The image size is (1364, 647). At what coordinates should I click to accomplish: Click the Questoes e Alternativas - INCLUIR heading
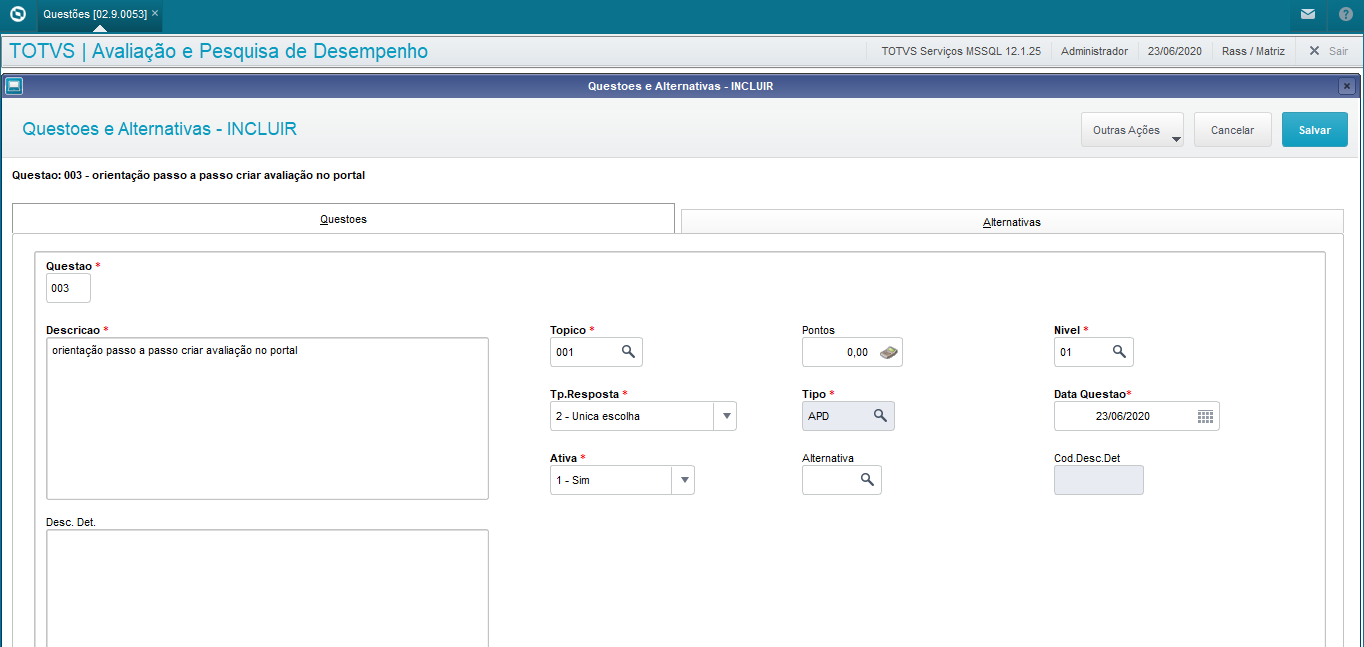[x=159, y=129]
